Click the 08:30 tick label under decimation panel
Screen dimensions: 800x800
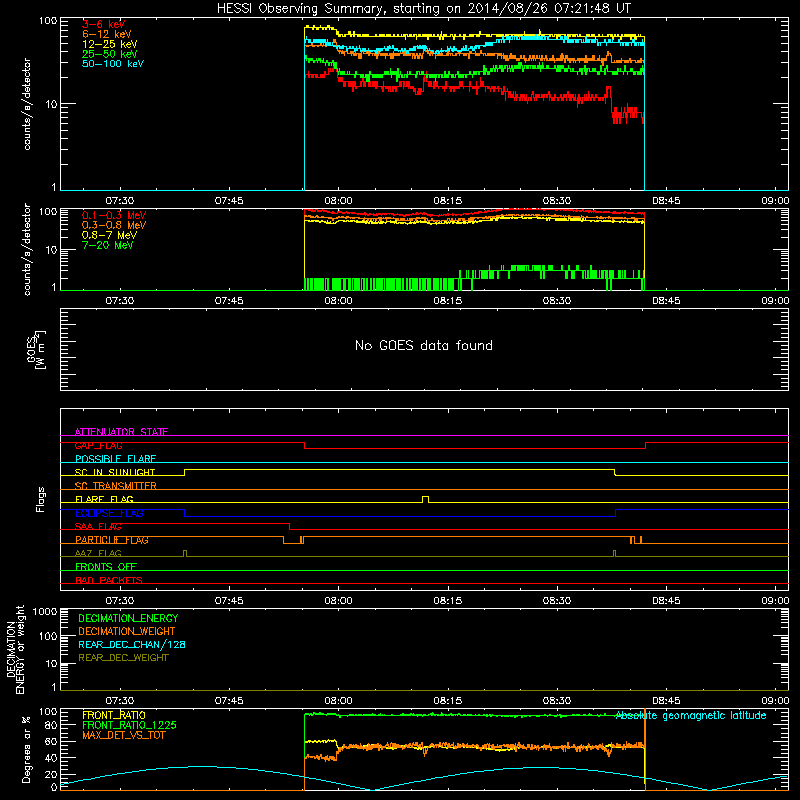click(x=557, y=701)
